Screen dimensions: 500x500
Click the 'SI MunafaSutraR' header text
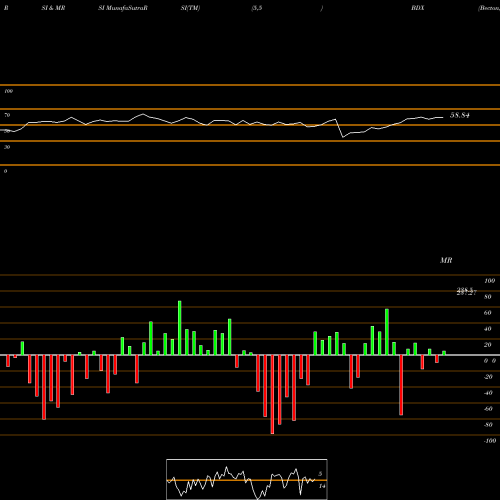point(123,8)
